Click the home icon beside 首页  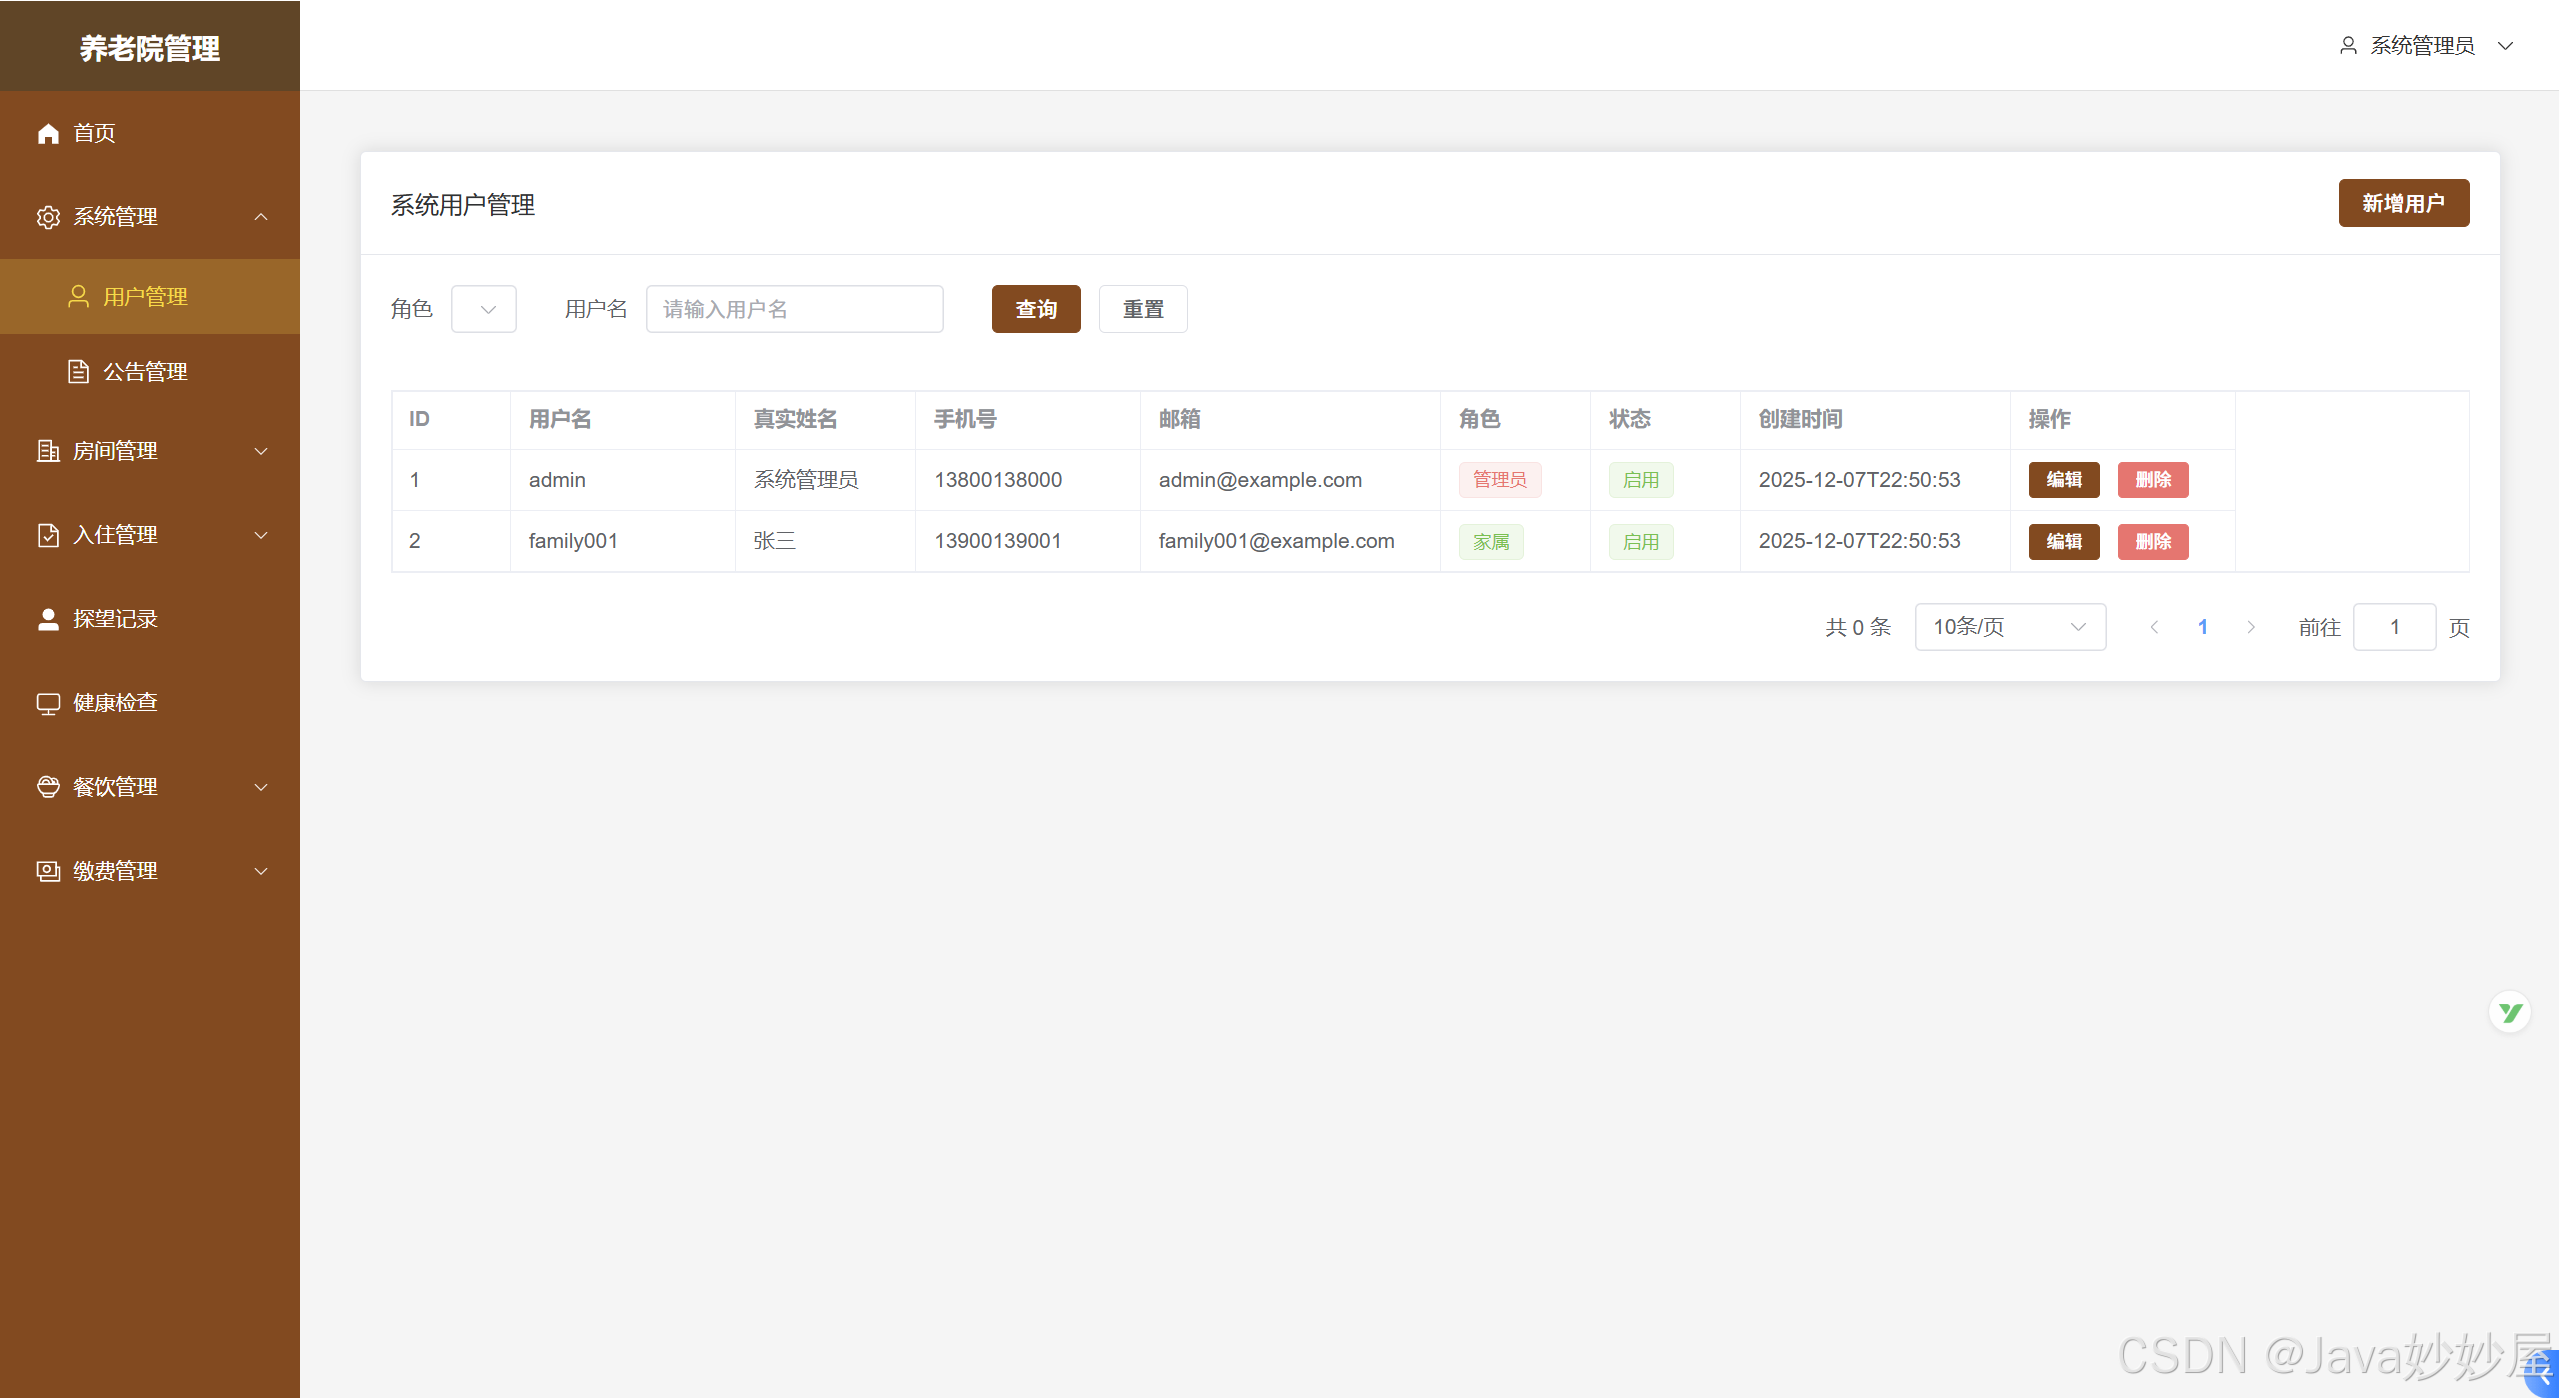48,133
